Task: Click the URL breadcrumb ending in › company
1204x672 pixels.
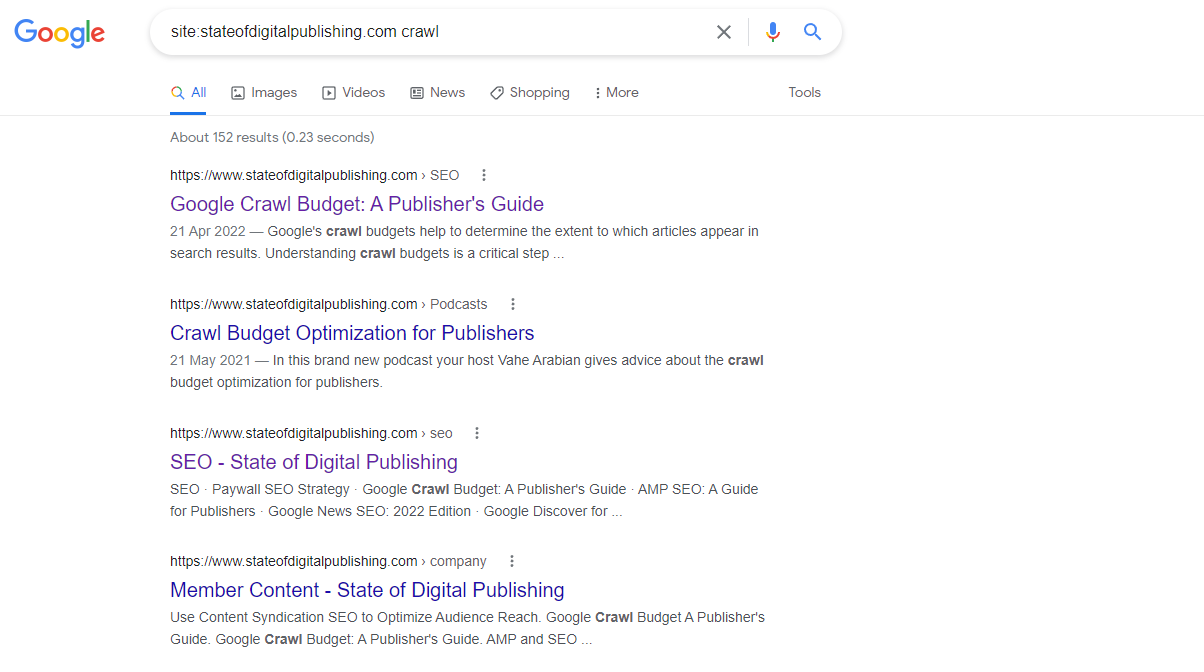Action: coord(328,561)
